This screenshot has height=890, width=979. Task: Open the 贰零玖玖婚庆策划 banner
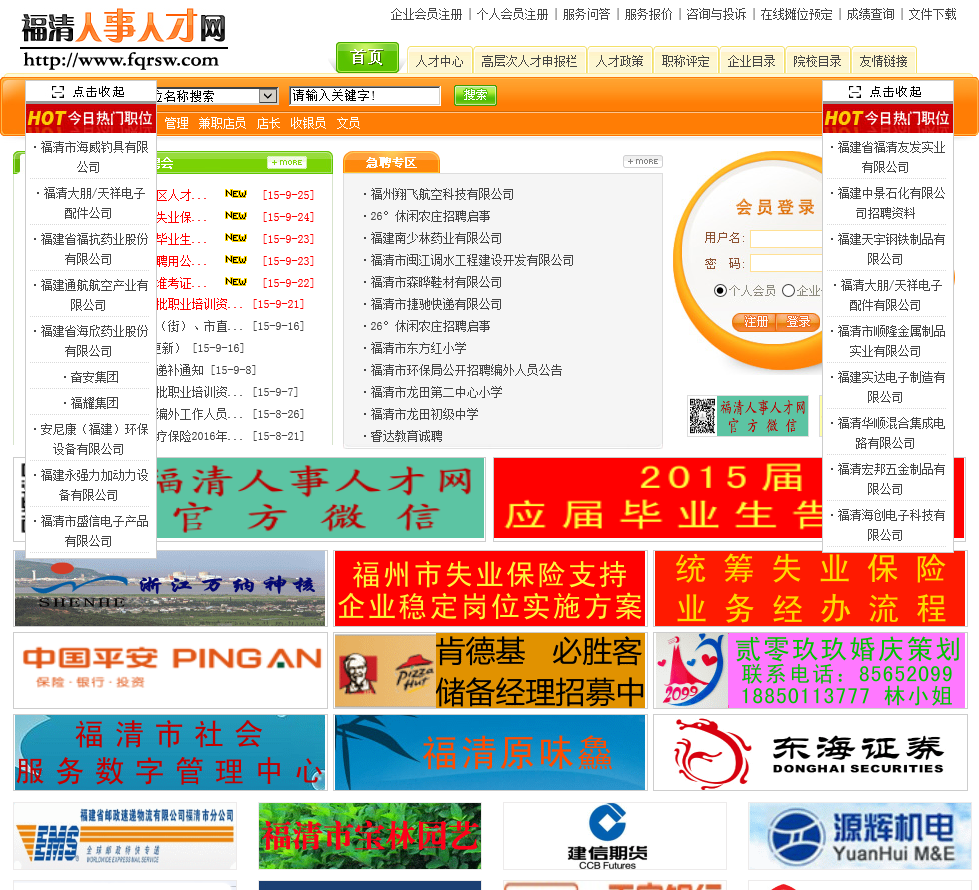click(x=810, y=670)
